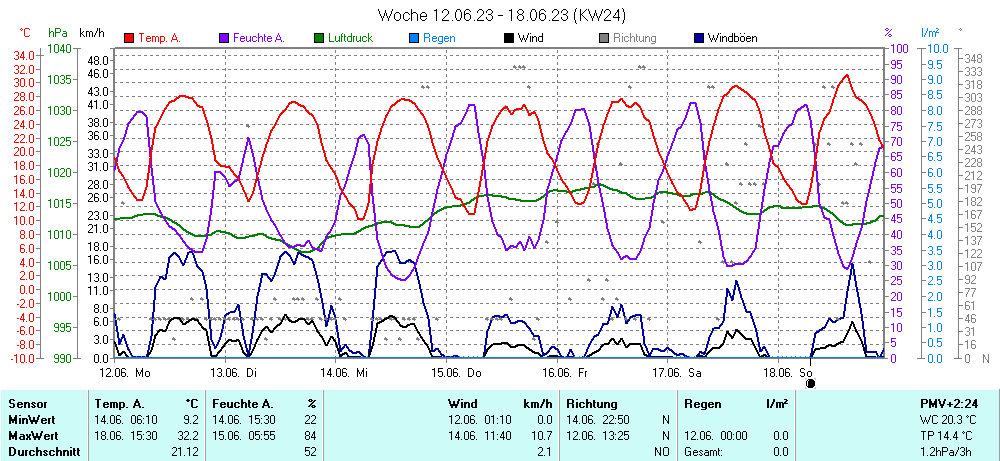Click the 12.06. Mo date label
1000x461 pixels.
click(x=124, y=371)
